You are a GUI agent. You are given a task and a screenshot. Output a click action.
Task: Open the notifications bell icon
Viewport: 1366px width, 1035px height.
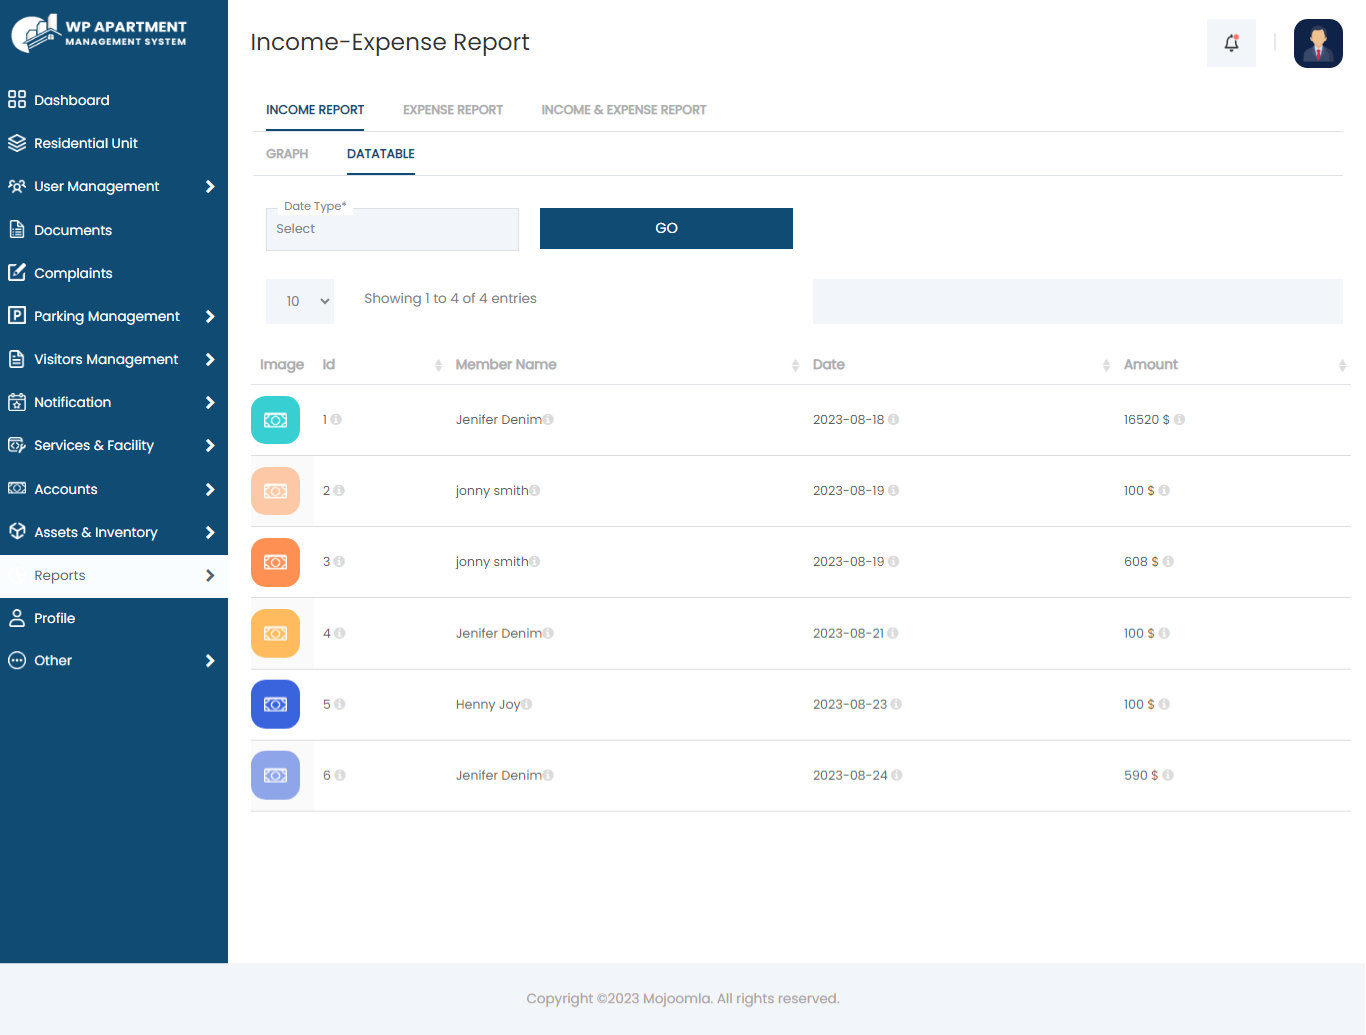[x=1231, y=43]
